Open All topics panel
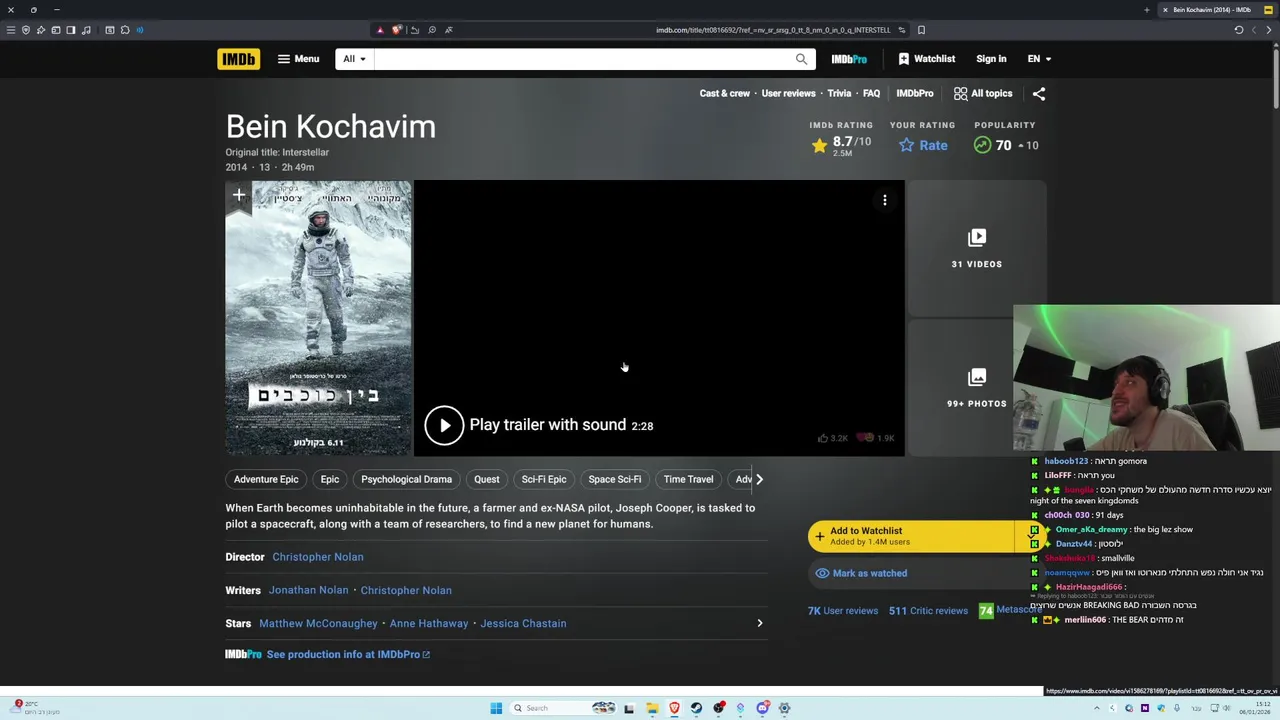Image resolution: width=1280 pixels, height=720 pixels. [983, 93]
